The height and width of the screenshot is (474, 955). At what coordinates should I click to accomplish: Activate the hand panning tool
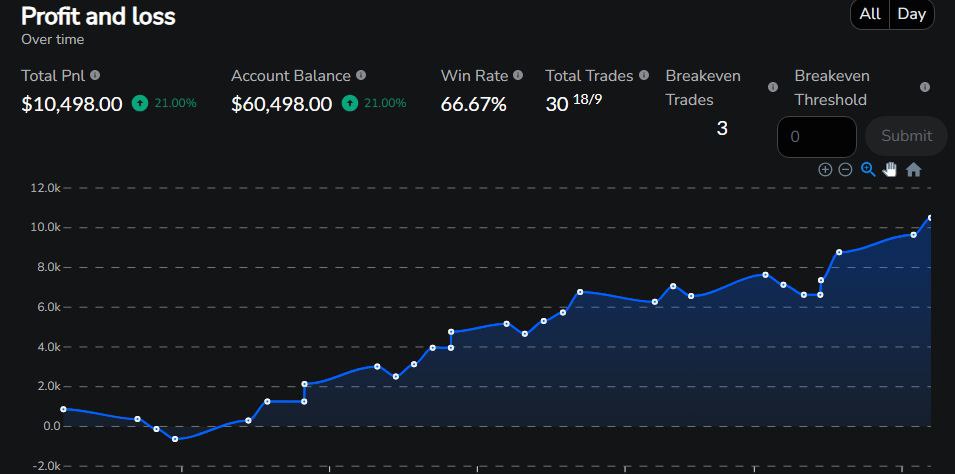click(x=890, y=169)
